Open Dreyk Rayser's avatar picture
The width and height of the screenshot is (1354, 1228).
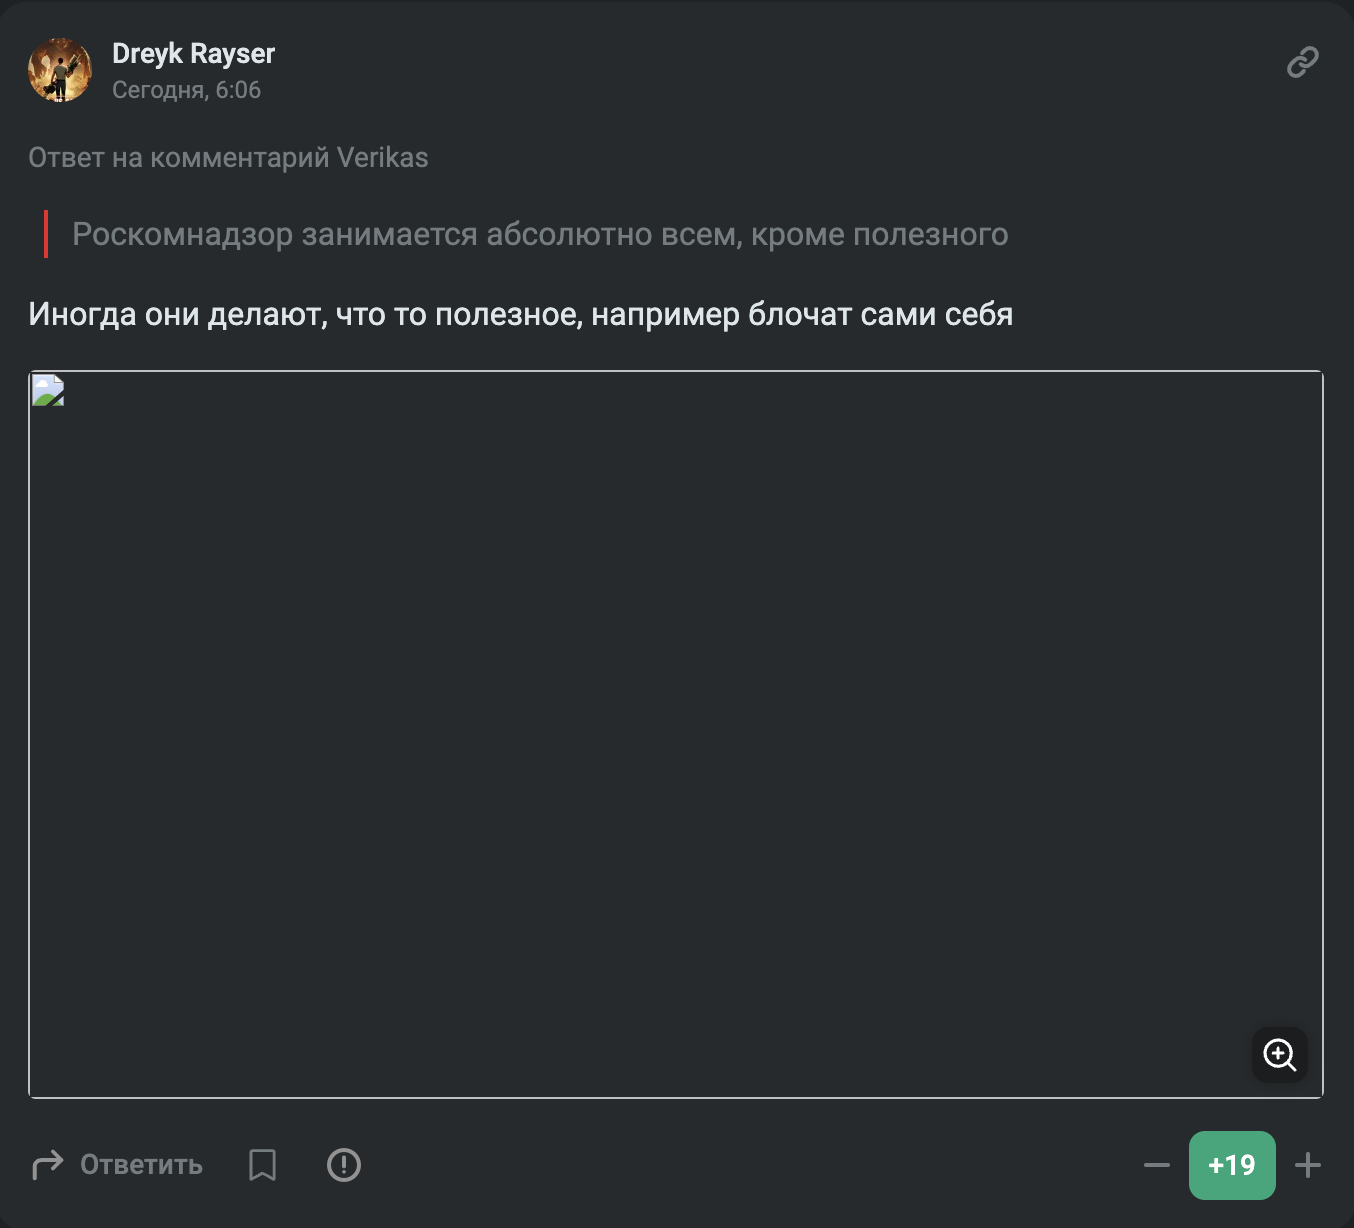(x=60, y=70)
